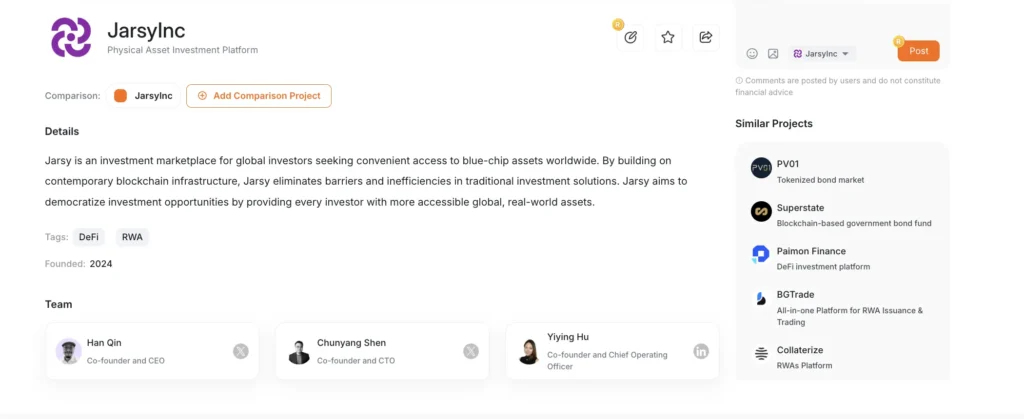This screenshot has height=419, width=1024.
Task: Open the edit project icon
Action: (x=630, y=38)
